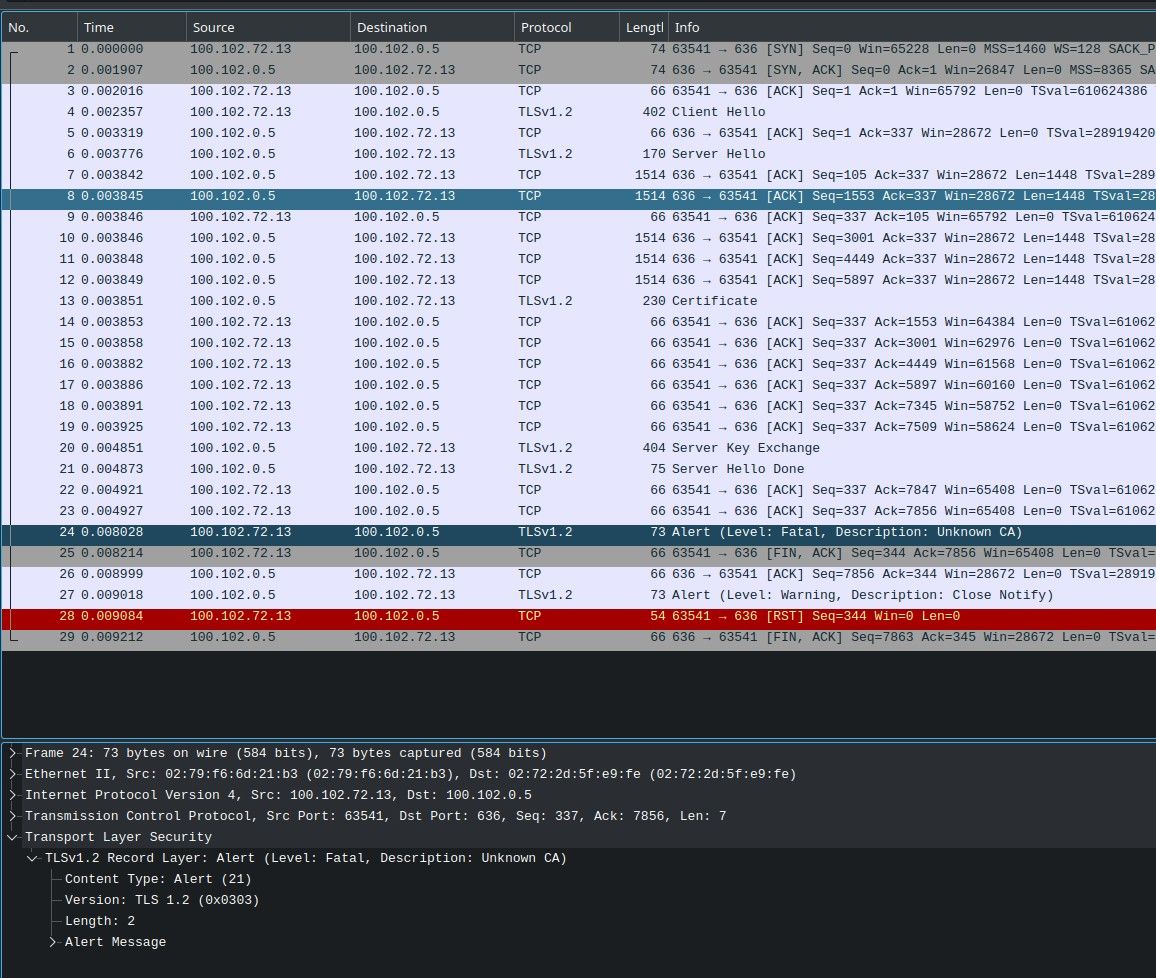
Task: Sort packets by the Length column header
Action: pos(644,27)
